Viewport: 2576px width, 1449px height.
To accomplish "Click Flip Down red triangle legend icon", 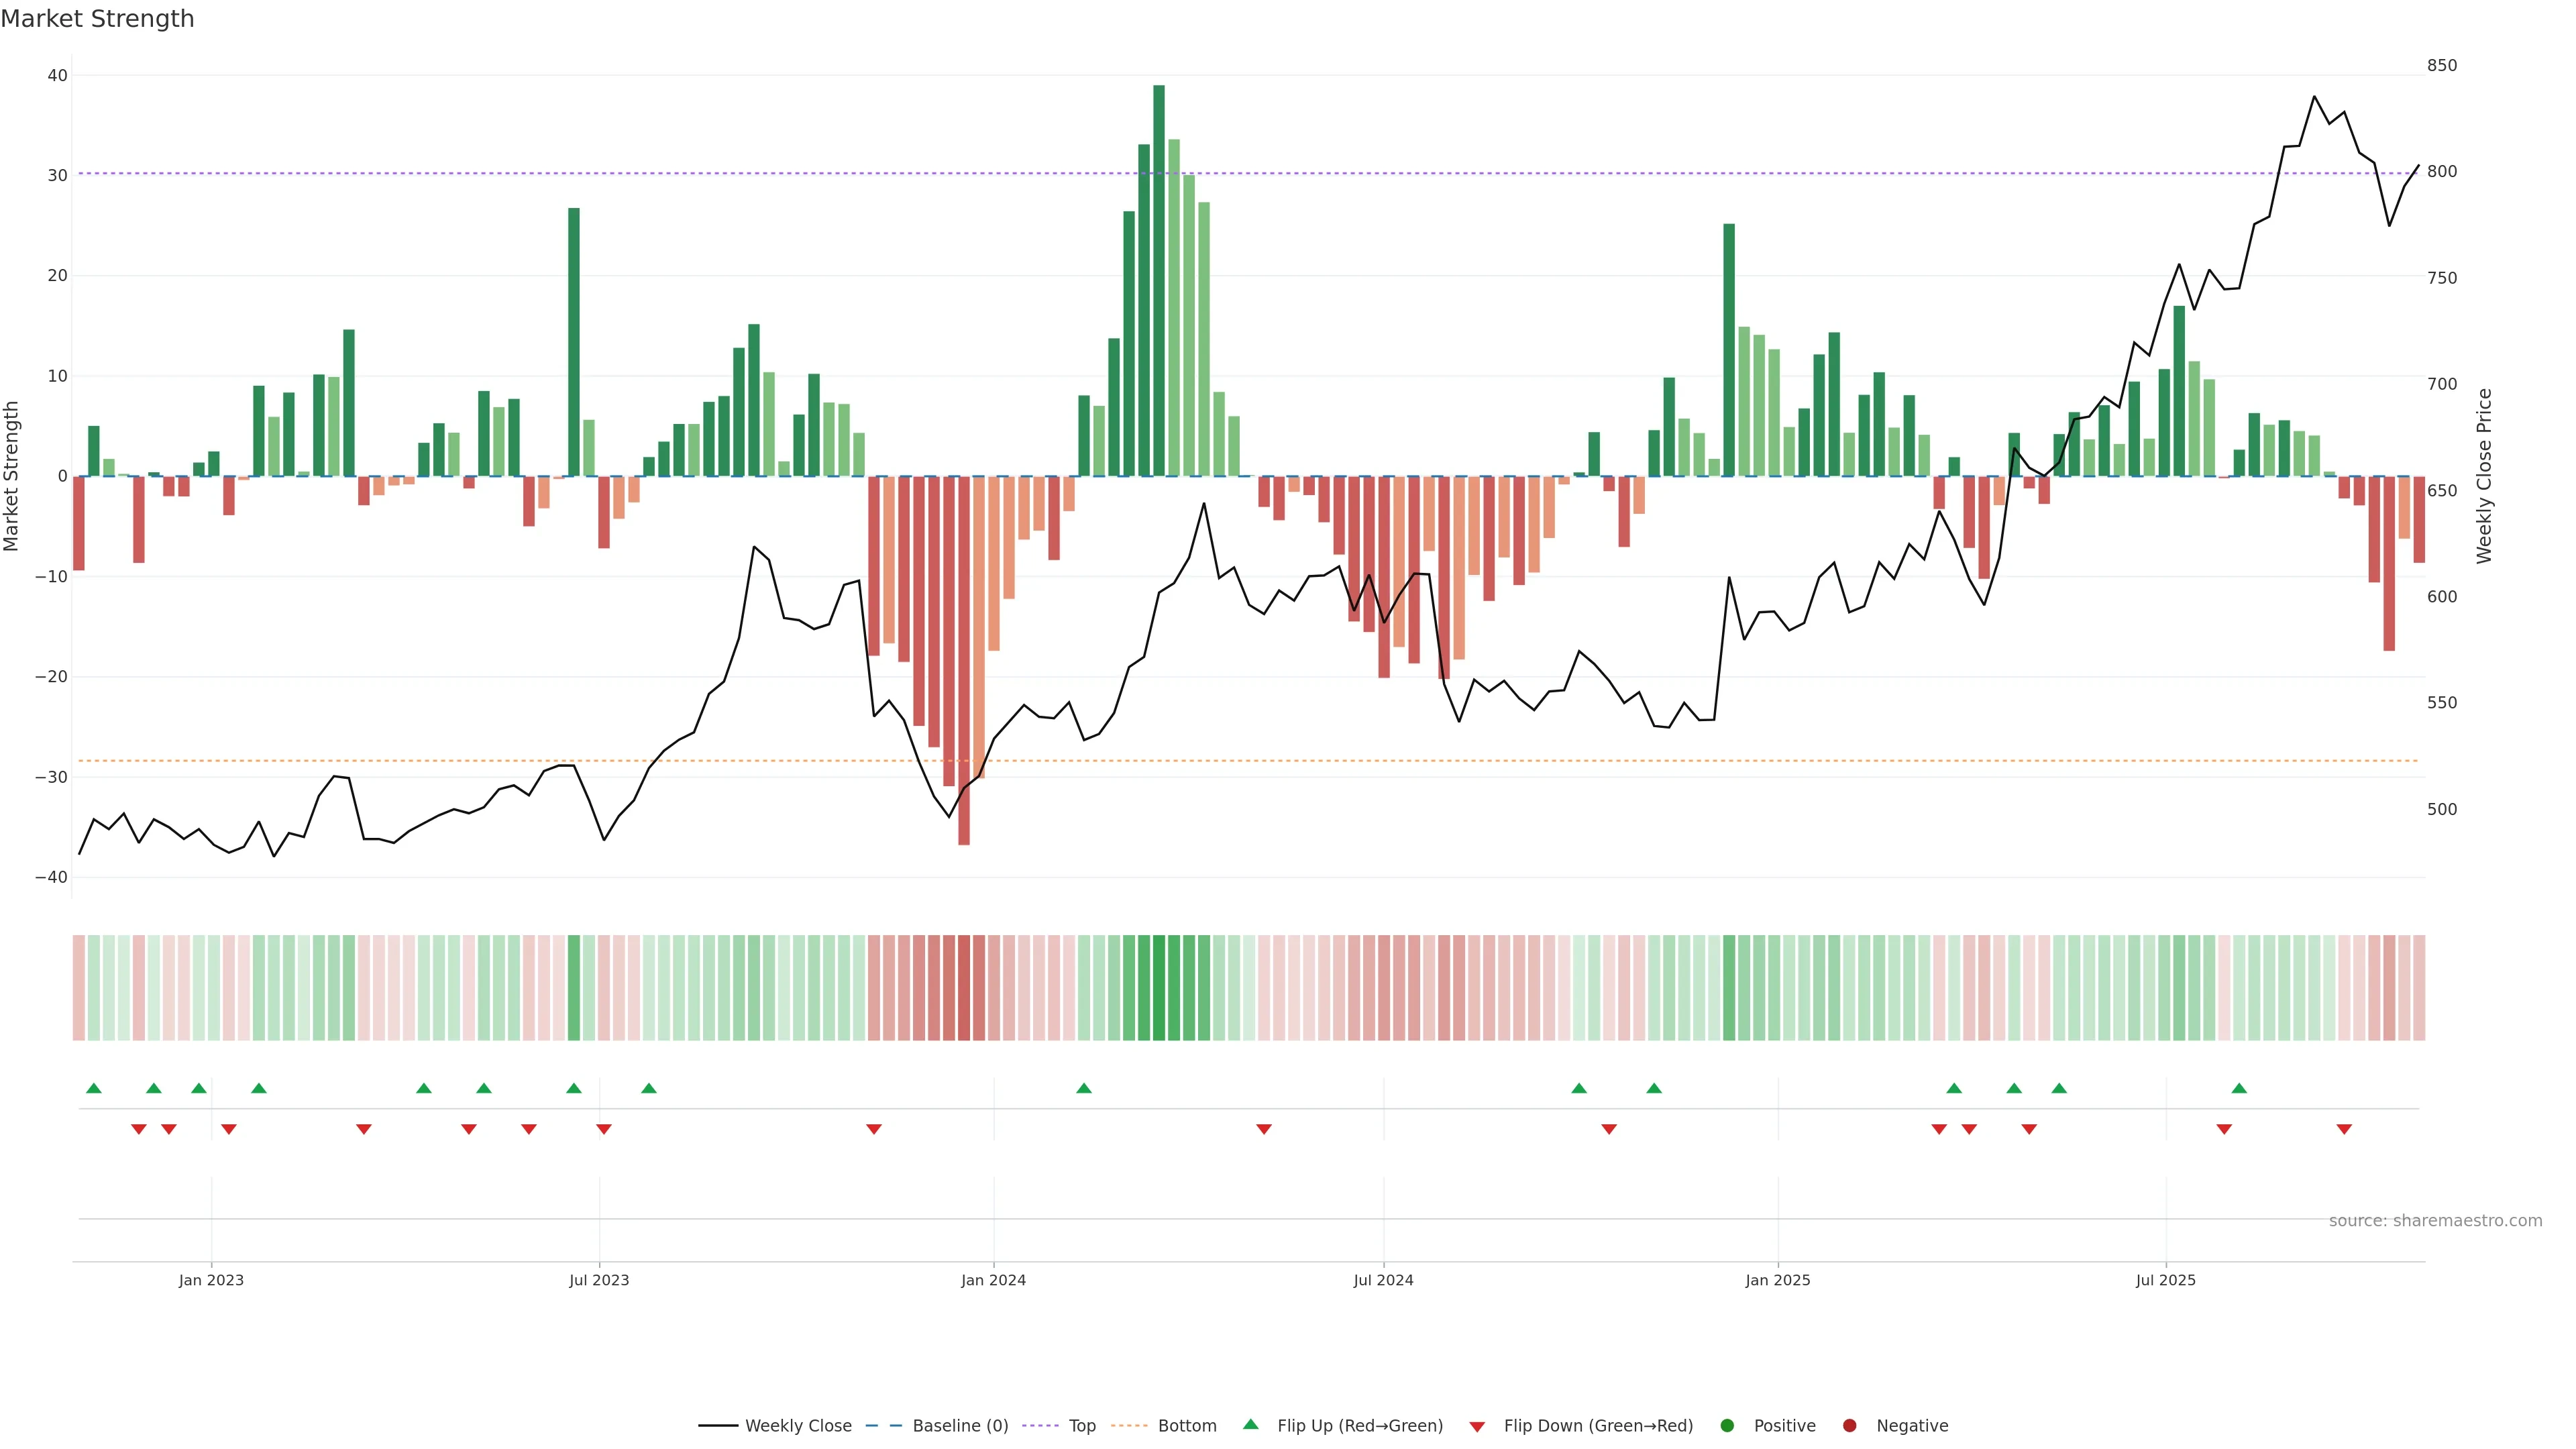I will (x=1477, y=1426).
